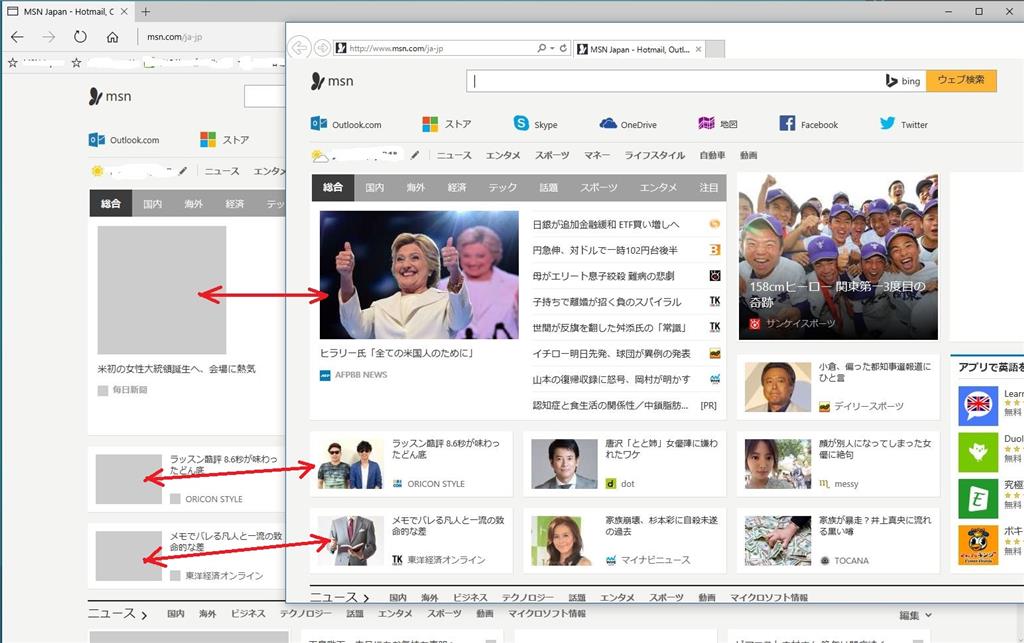Click the IE address bar refresh icon
This screenshot has height=643, width=1024.
(563, 48)
